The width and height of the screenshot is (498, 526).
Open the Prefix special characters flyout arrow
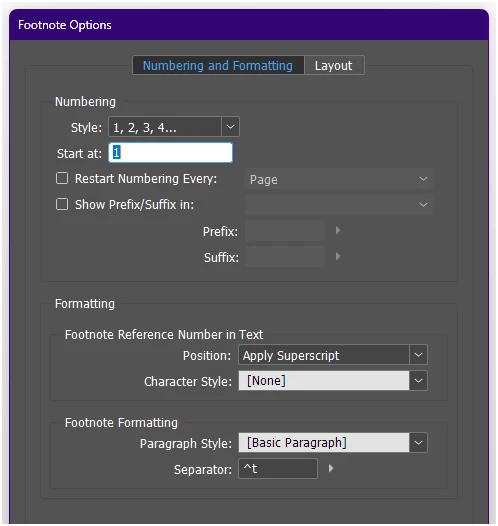(x=337, y=230)
